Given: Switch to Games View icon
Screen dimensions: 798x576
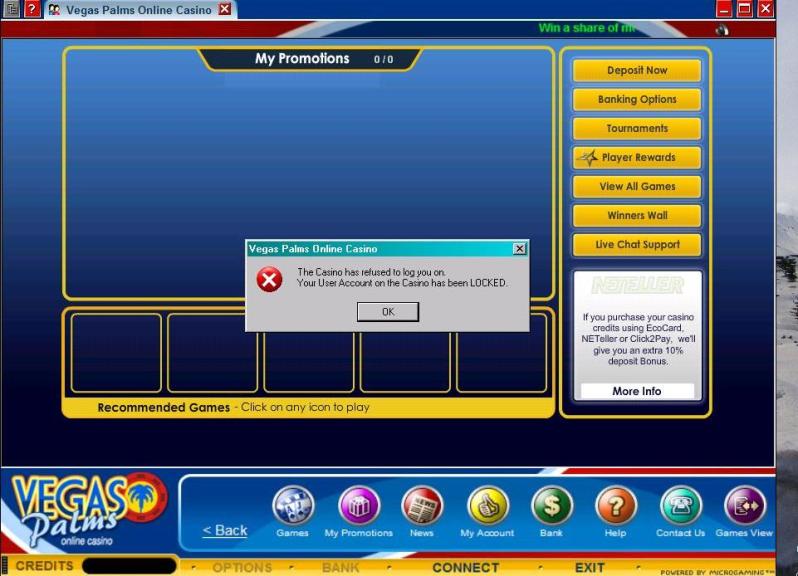Looking at the screenshot, I should coord(745,505).
